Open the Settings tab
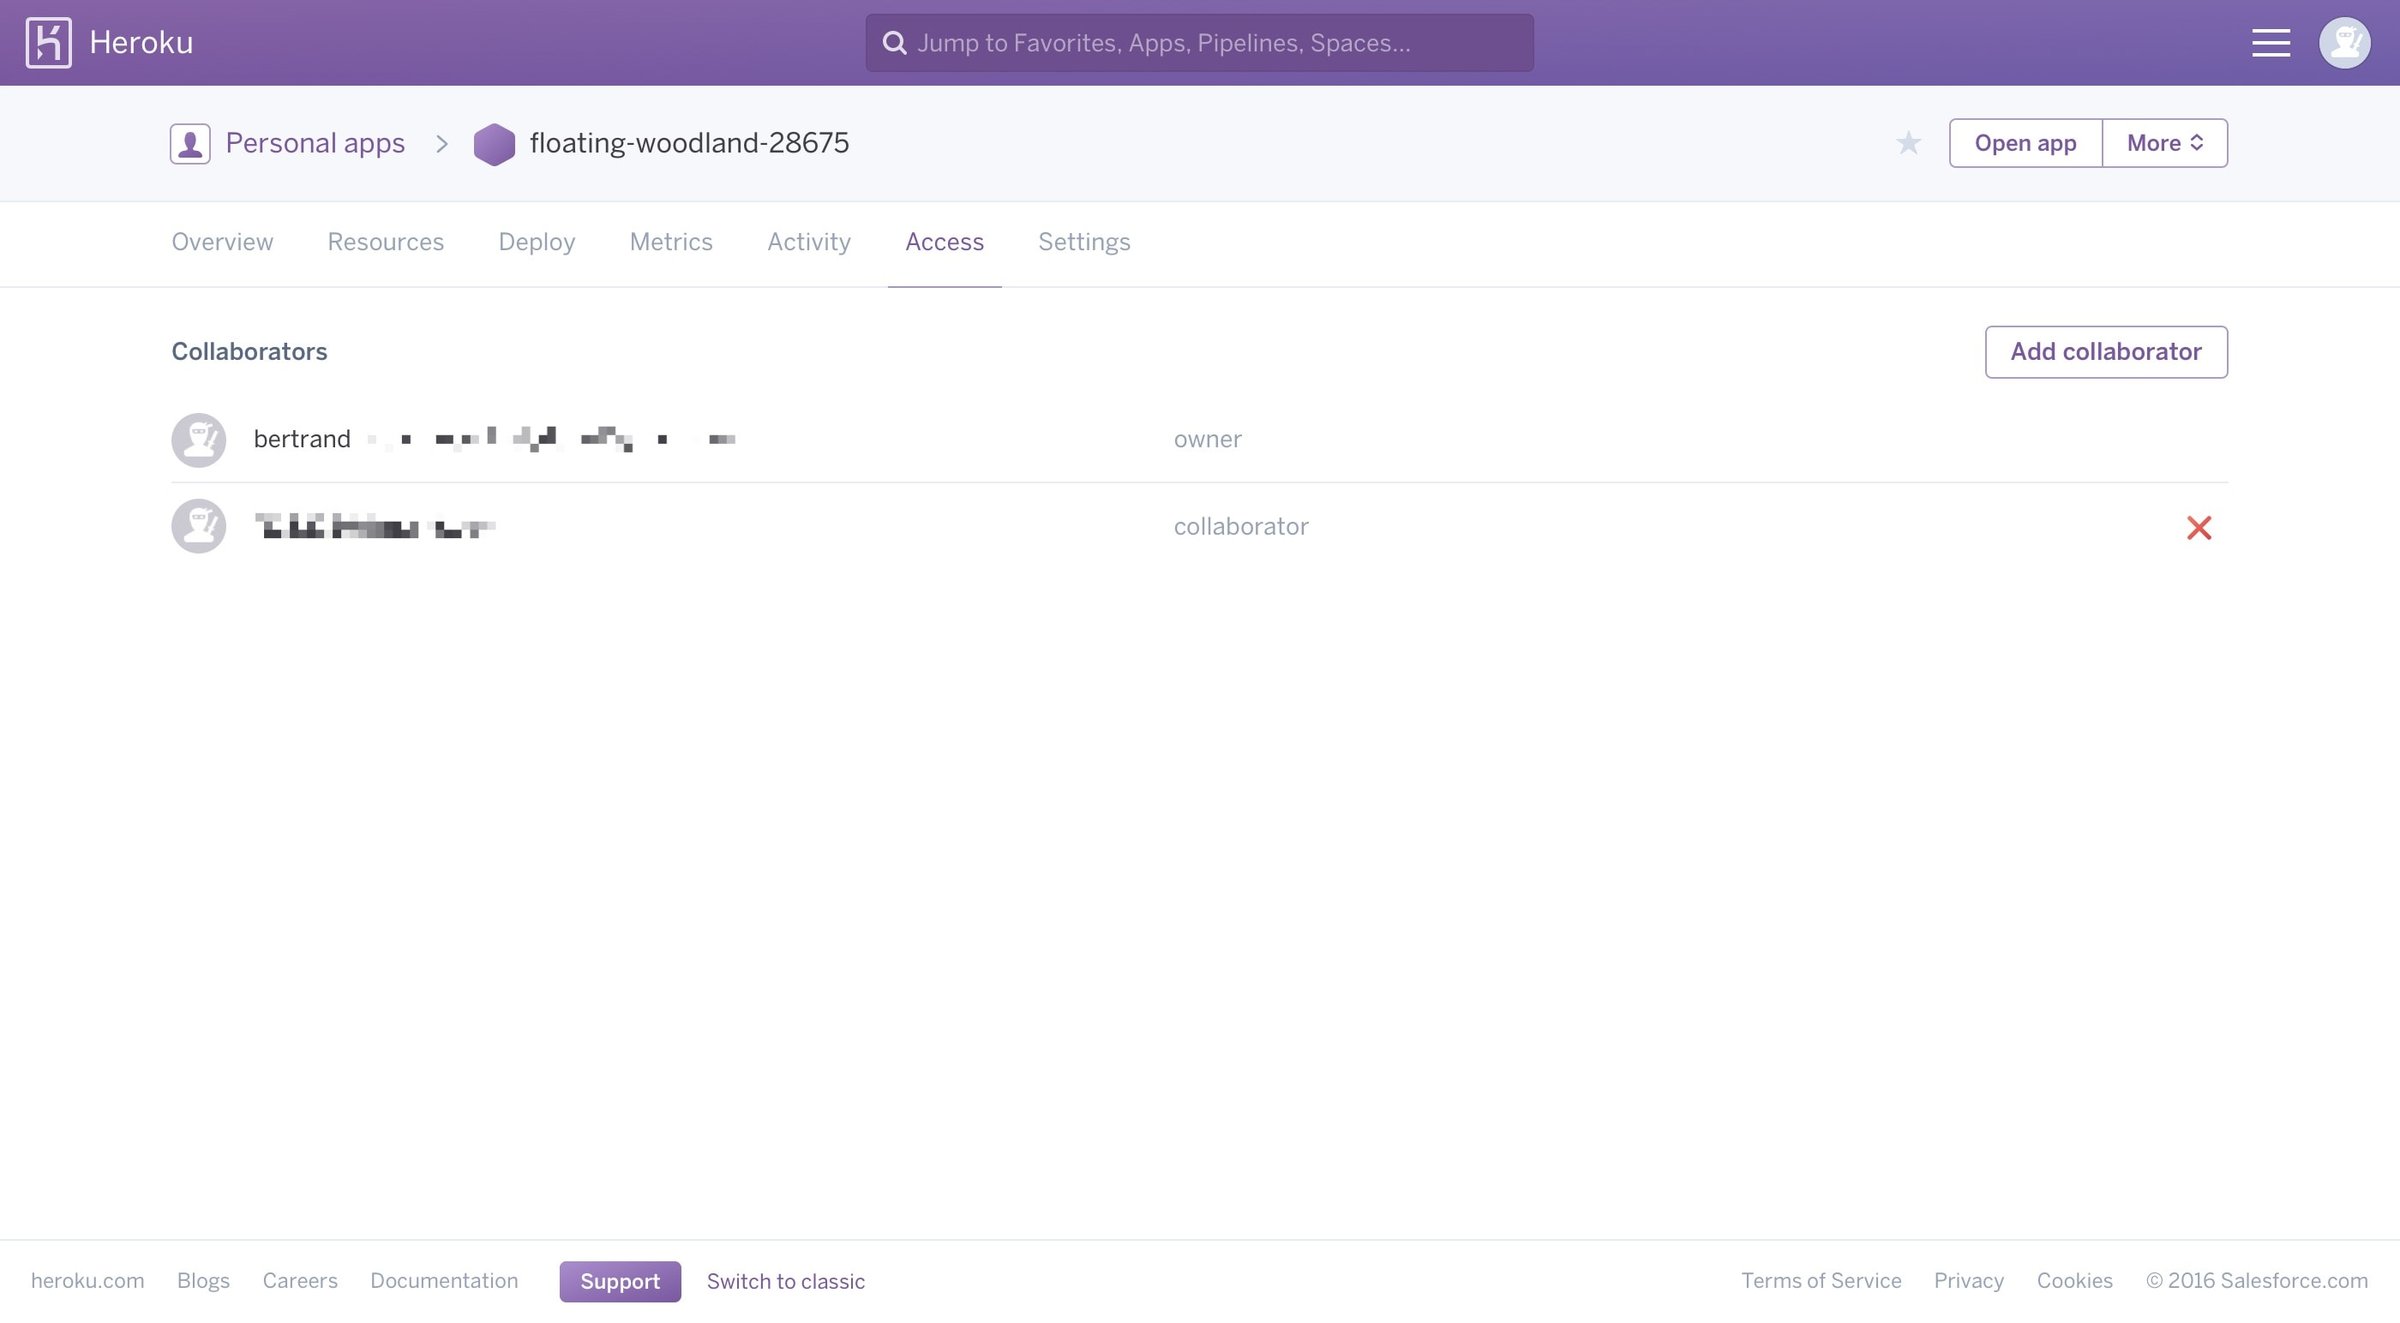The height and width of the screenshot is (1323, 2400). (x=1085, y=243)
